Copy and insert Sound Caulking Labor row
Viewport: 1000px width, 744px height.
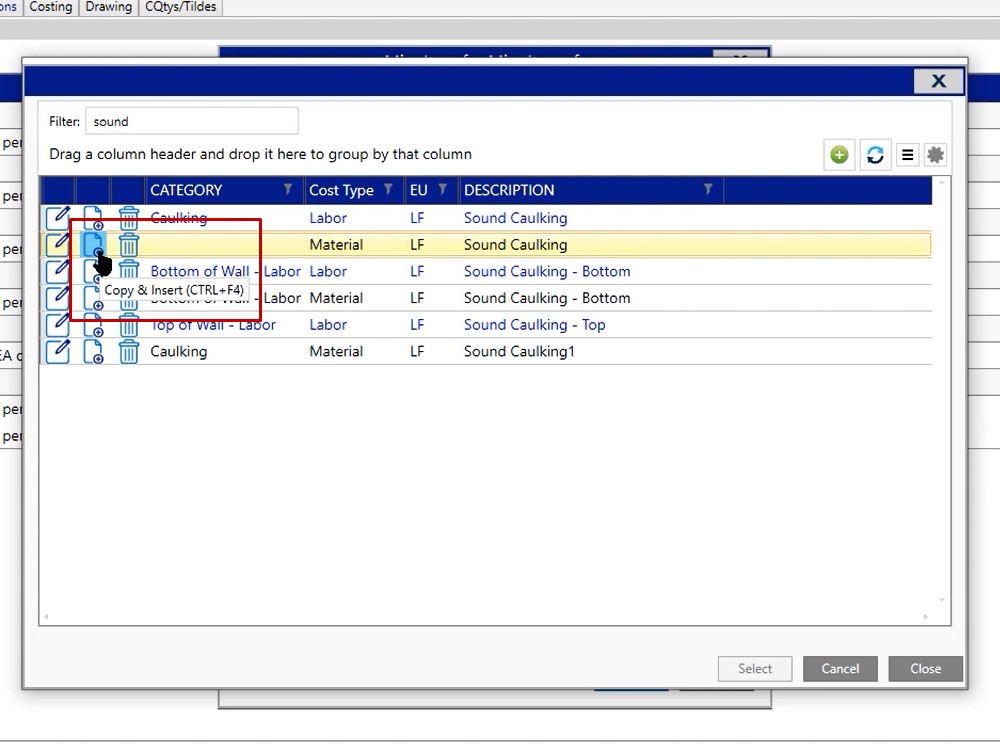point(93,218)
